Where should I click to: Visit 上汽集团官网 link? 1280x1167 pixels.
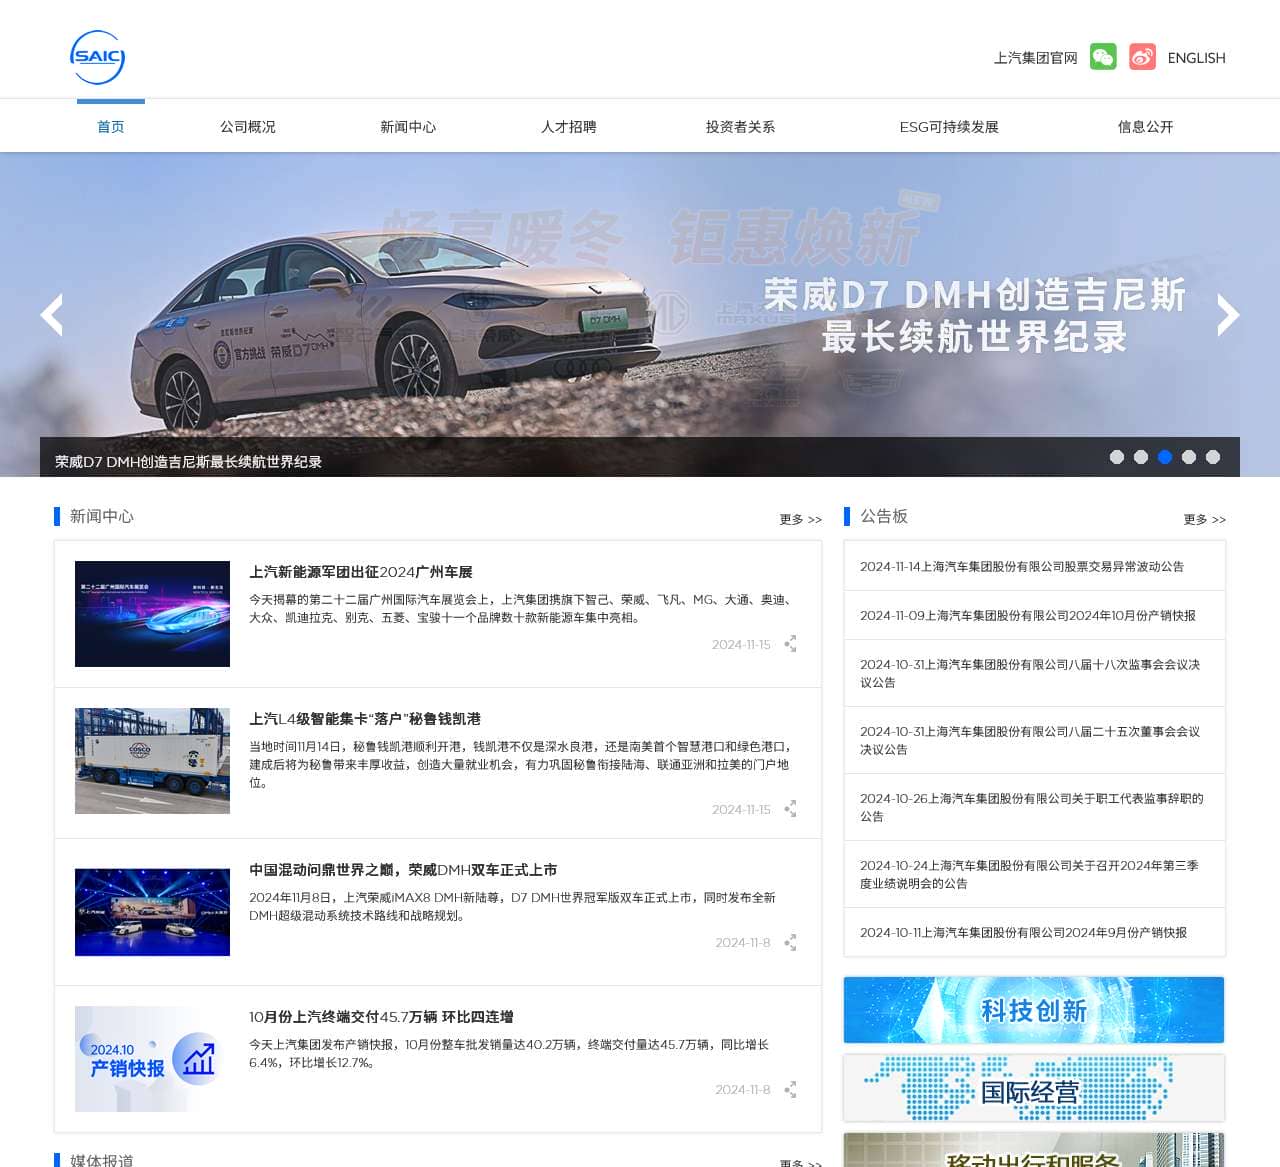point(1036,58)
